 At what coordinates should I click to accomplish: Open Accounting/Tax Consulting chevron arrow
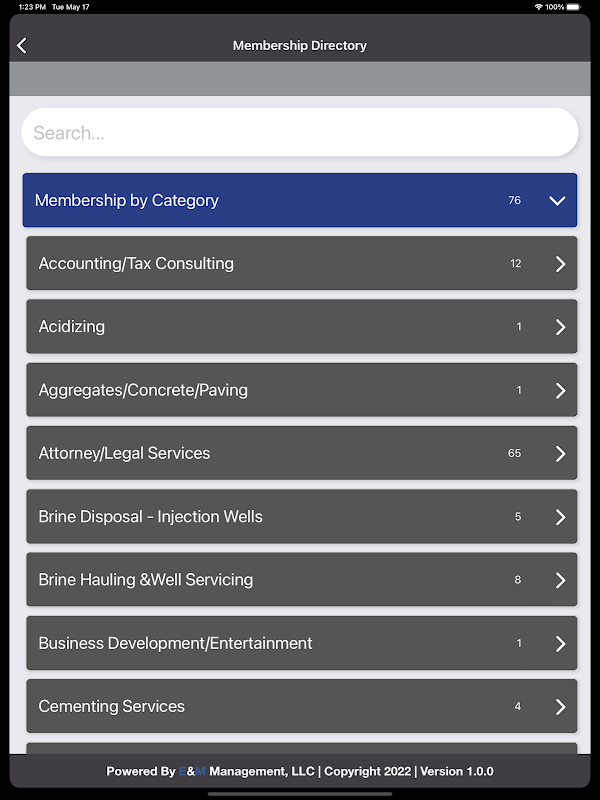point(560,264)
